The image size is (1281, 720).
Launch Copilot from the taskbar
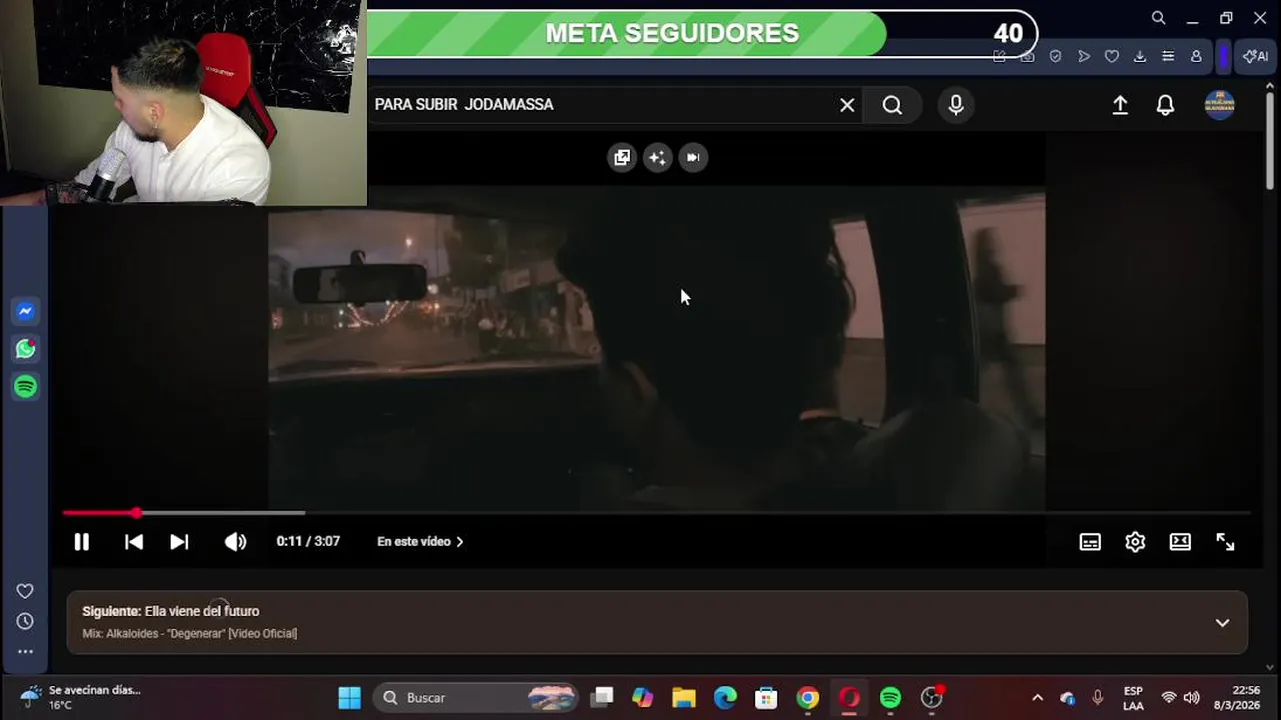pyautogui.click(x=642, y=698)
